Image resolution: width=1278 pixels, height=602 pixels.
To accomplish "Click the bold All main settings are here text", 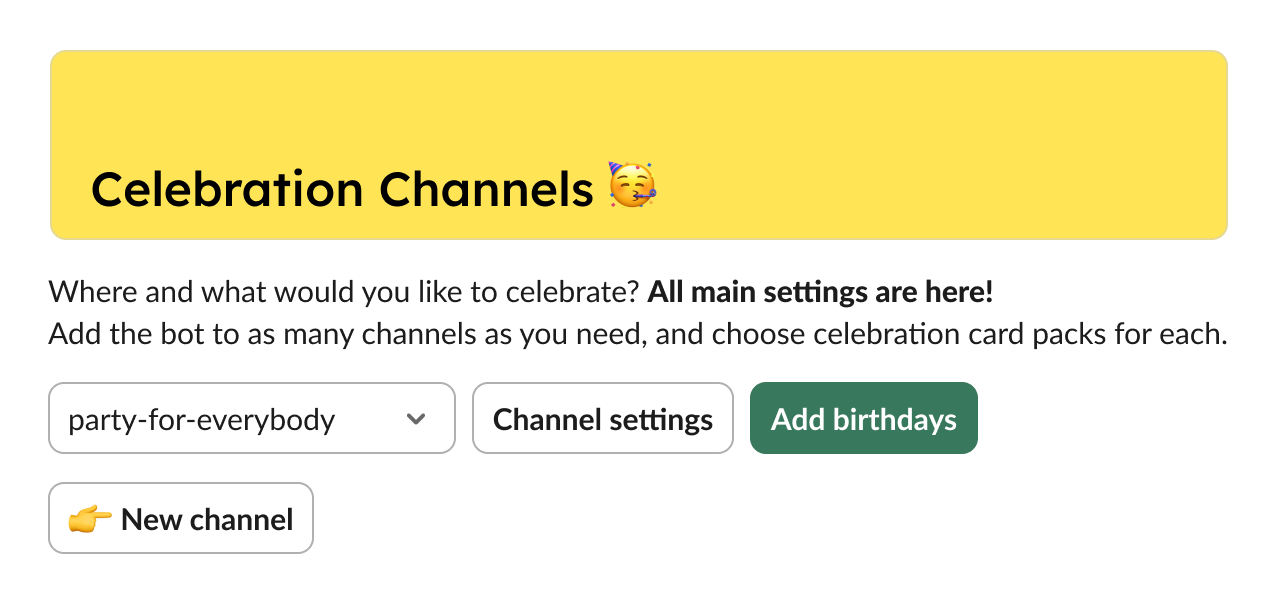I will click(x=819, y=291).
